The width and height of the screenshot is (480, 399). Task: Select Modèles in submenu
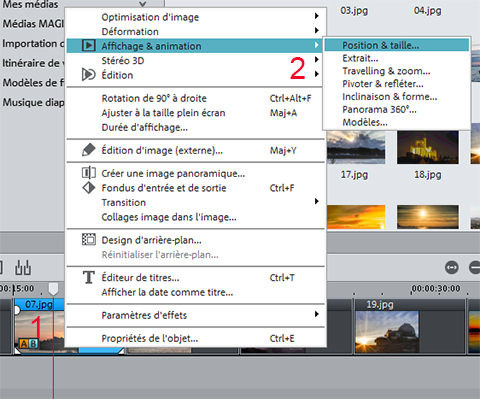pyautogui.click(x=397, y=122)
